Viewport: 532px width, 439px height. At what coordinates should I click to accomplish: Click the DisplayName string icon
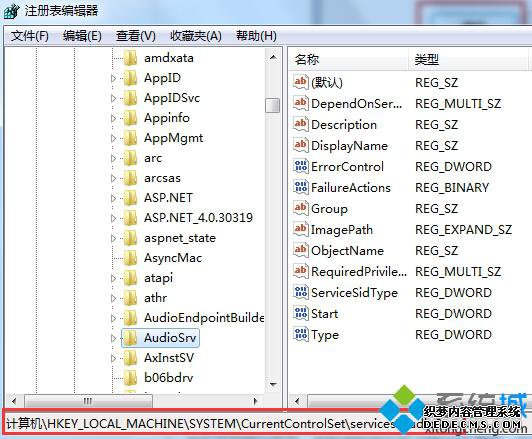(301, 146)
